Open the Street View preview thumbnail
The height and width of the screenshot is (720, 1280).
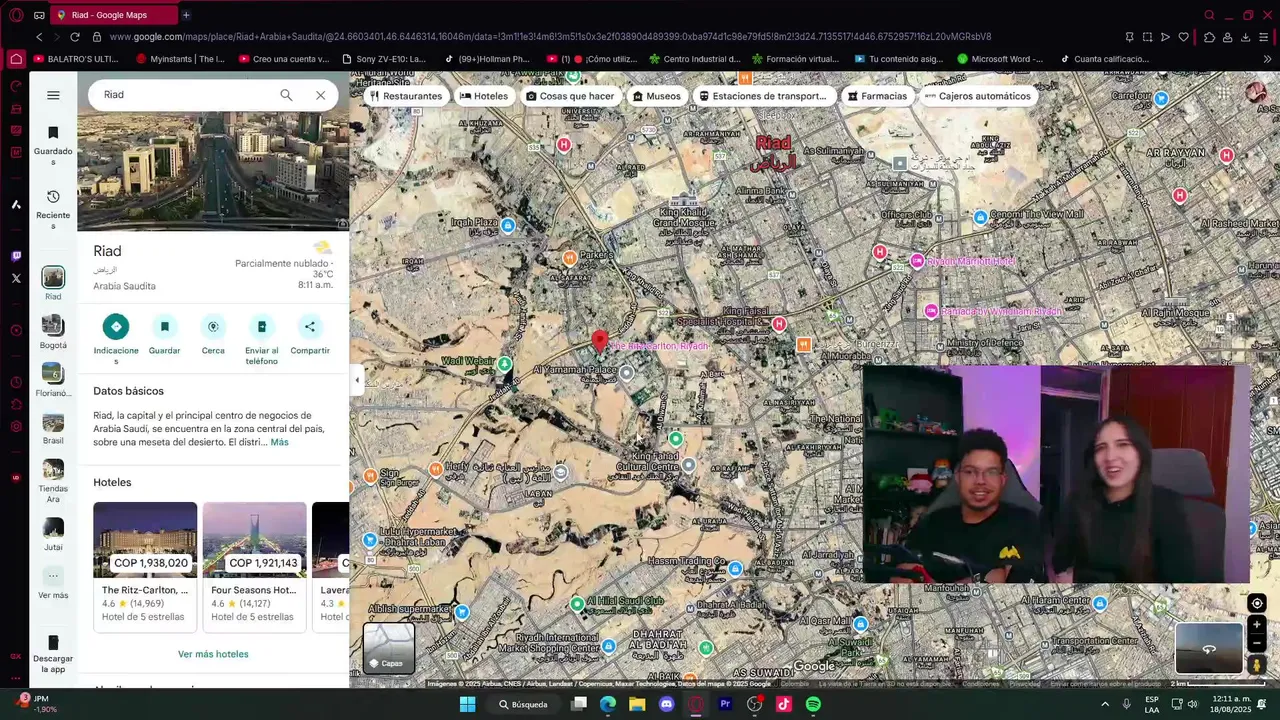(1209, 649)
